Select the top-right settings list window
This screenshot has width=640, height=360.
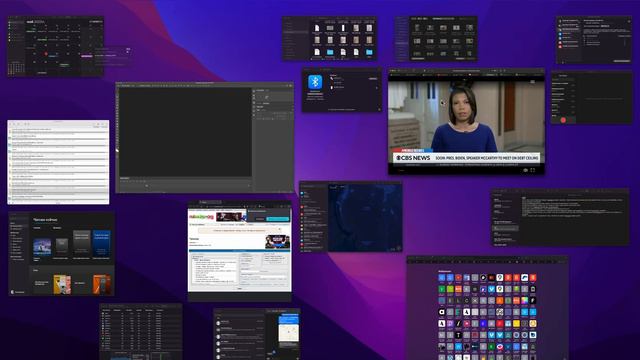point(594,40)
